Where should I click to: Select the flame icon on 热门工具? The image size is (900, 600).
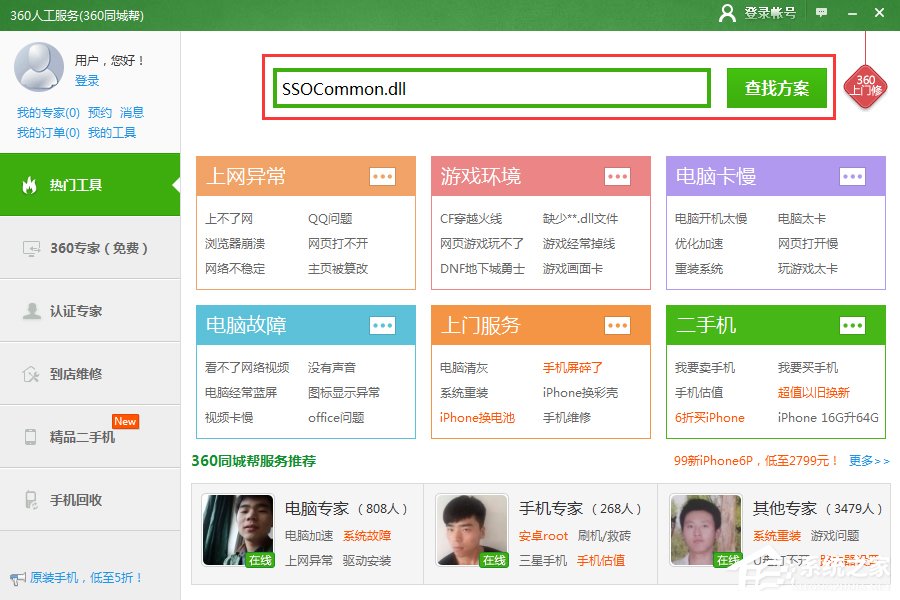[30, 186]
